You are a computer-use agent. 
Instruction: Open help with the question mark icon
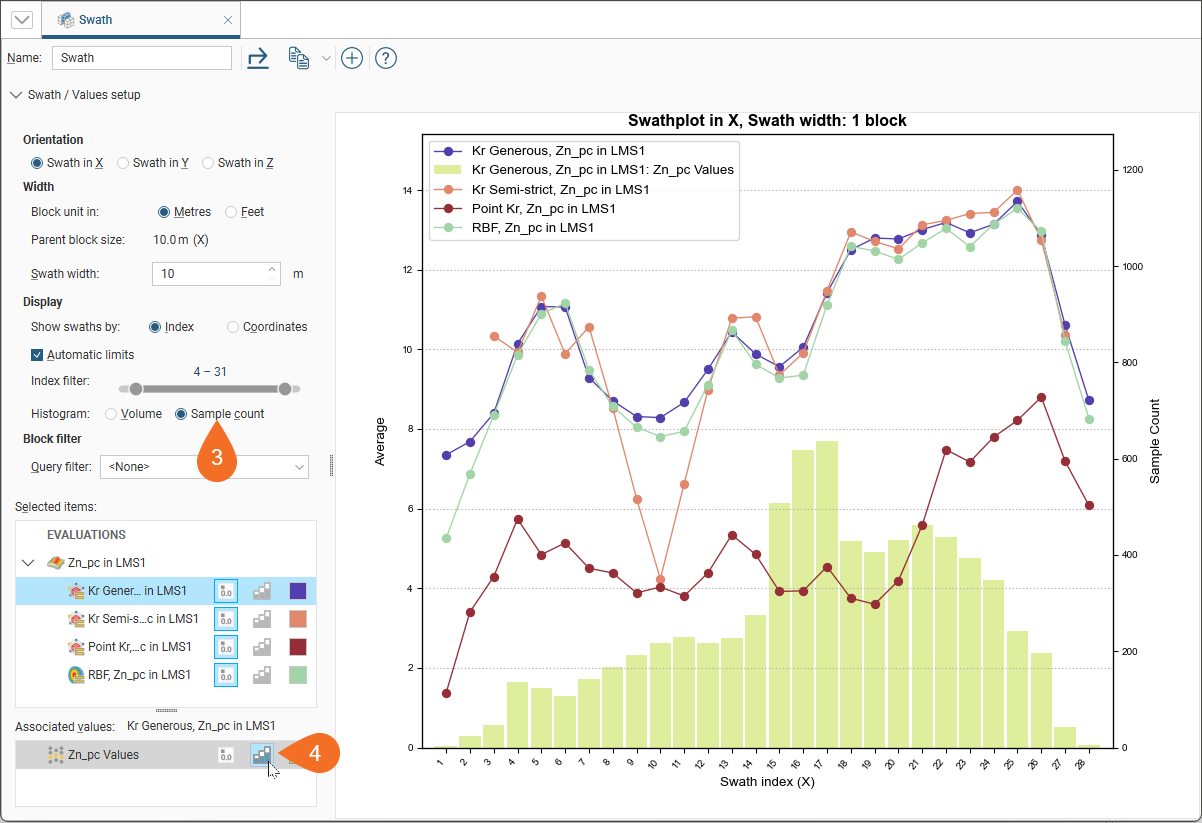coord(386,58)
